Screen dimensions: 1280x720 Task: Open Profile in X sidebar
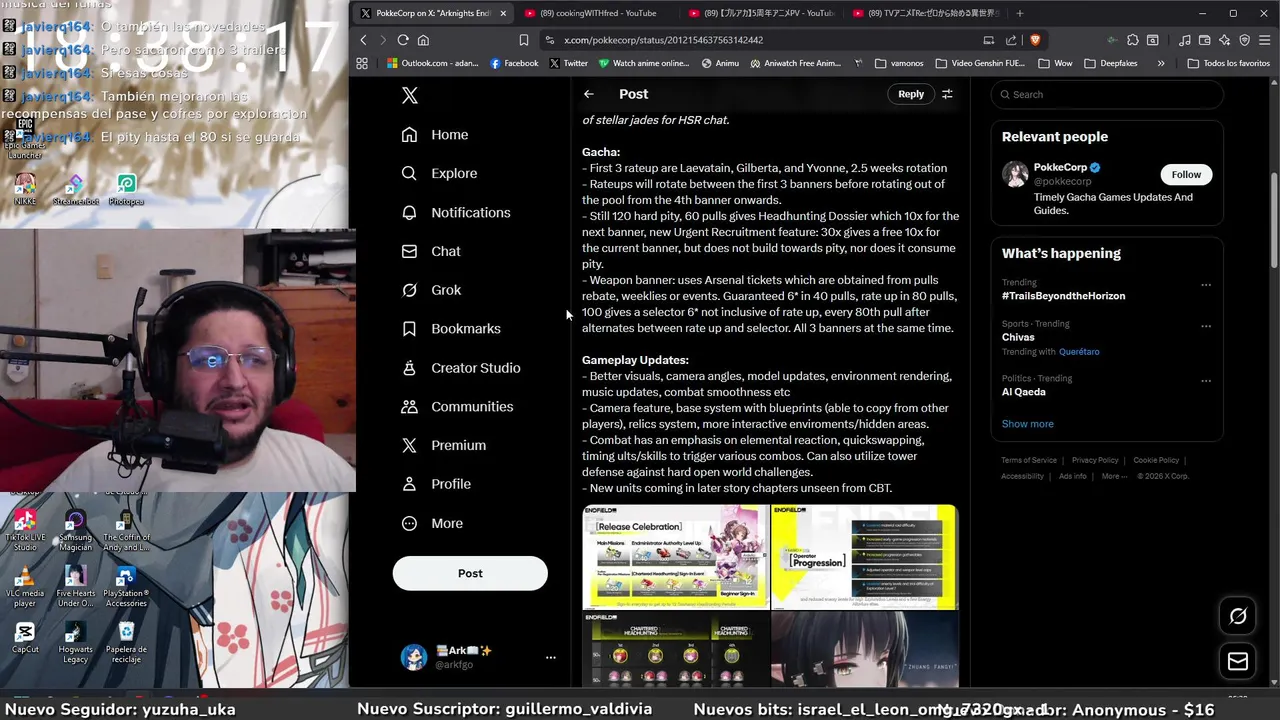[x=436, y=484]
